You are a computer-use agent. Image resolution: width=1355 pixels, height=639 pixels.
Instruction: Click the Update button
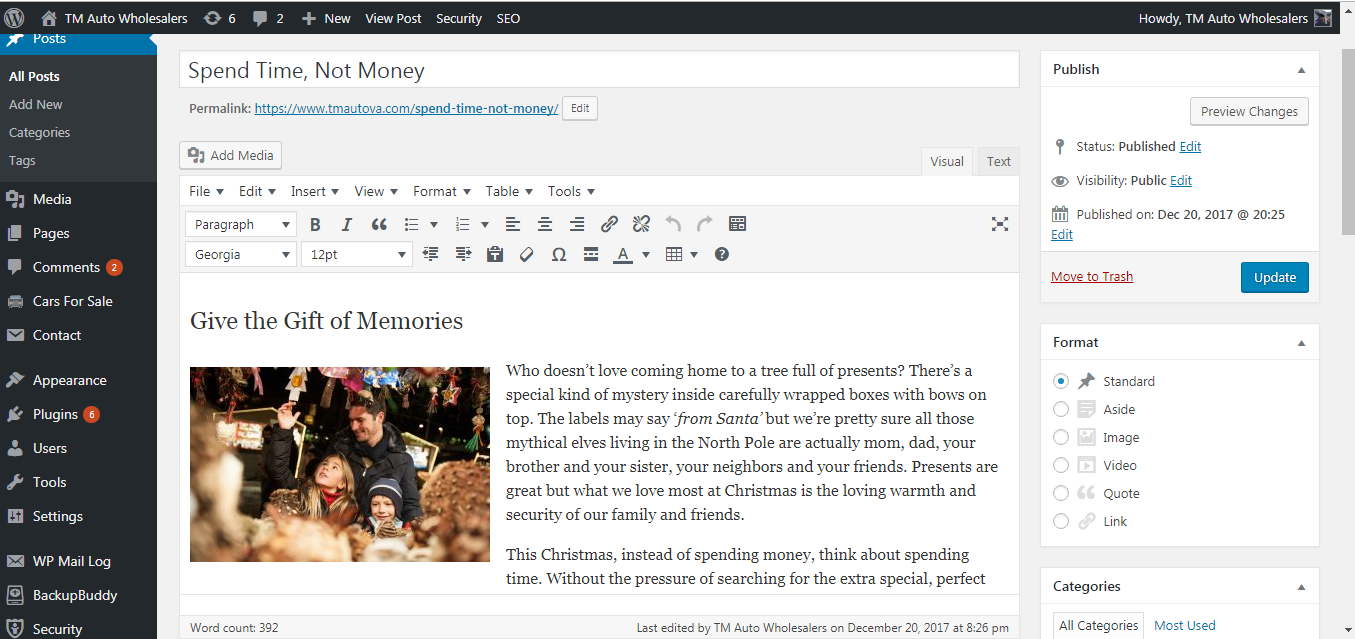point(1275,277)
